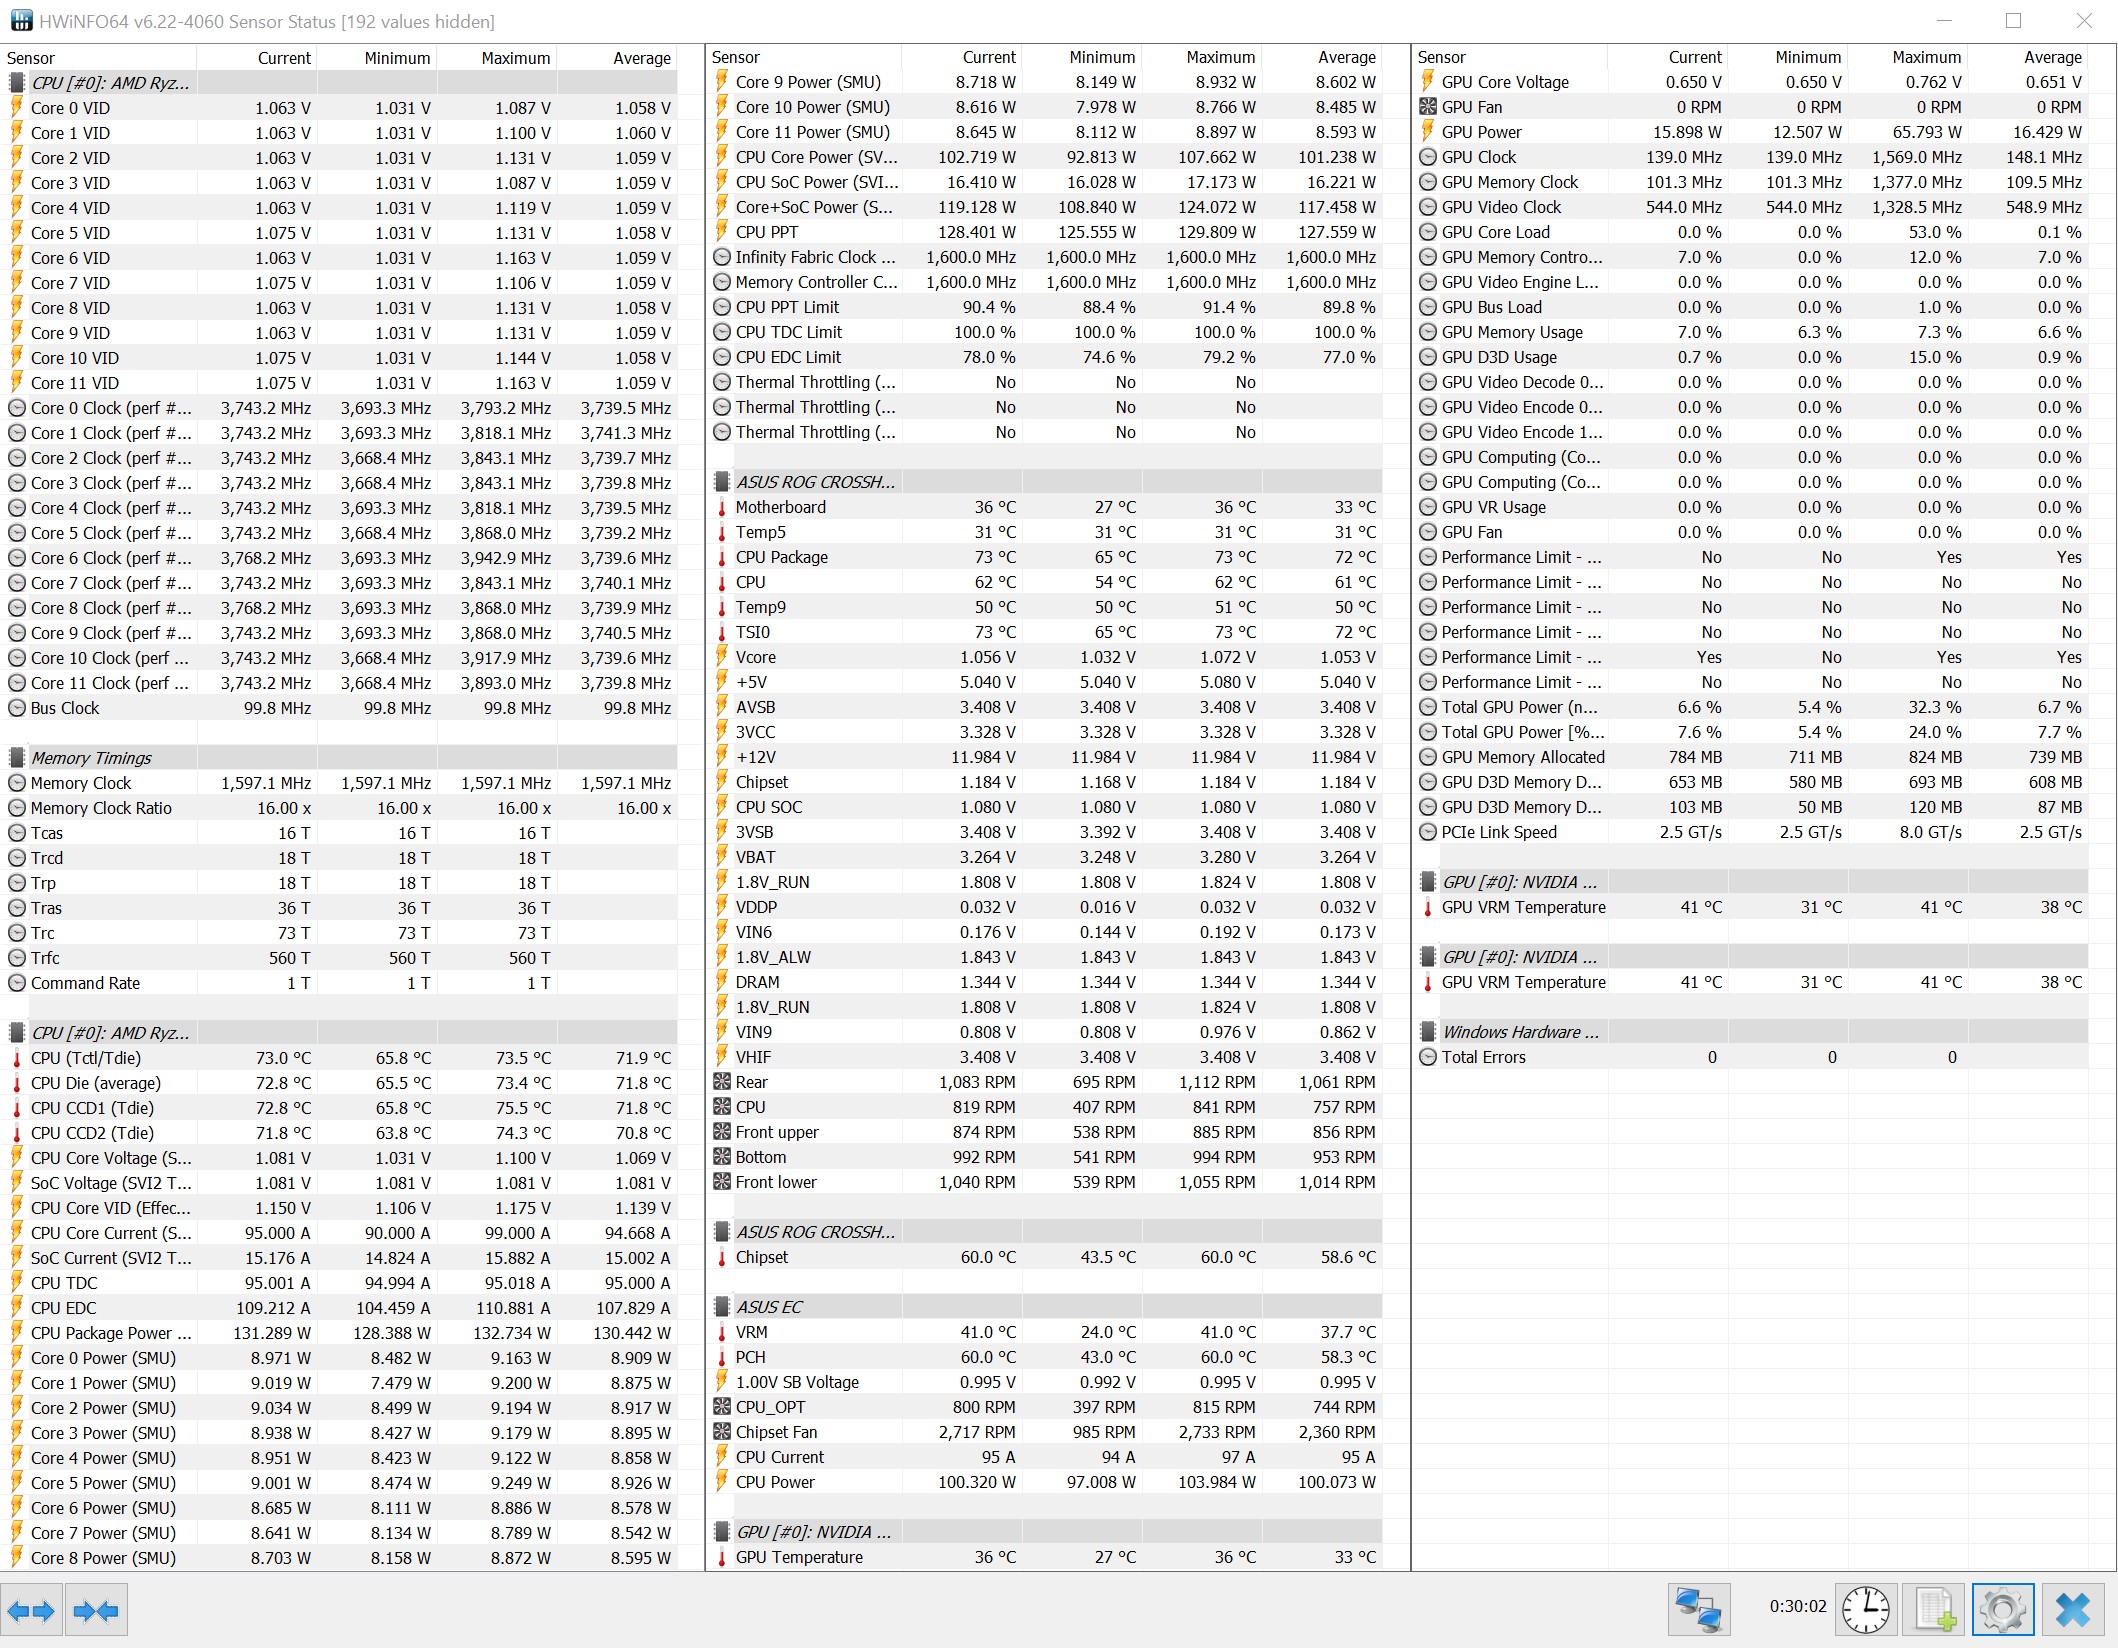Click the expand columns arrows button

click(x=31, y=1610)
